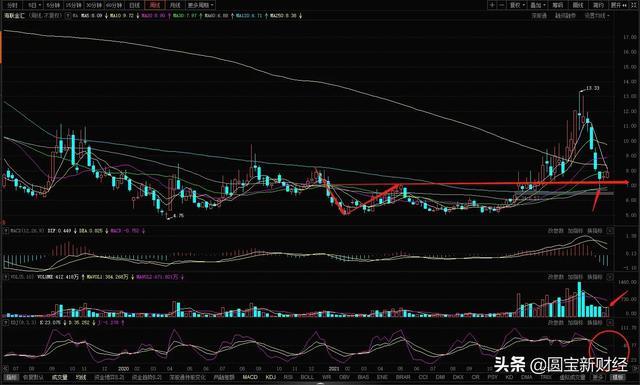Select the 指标 tab in bottom bar
The image size is (640, 385).
pos(11,377)
